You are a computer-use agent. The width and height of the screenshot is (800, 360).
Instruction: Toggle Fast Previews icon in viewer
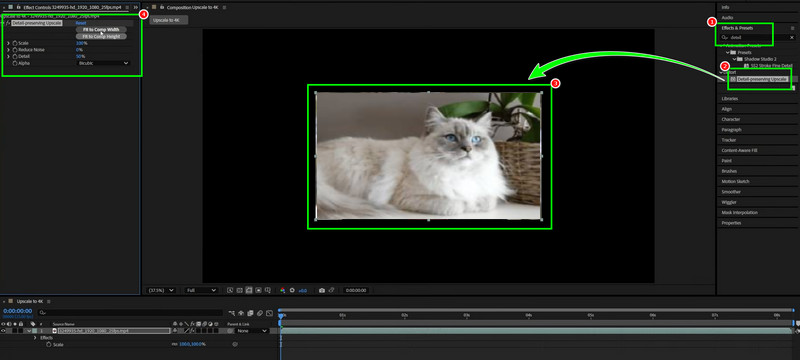coord(230,290)
